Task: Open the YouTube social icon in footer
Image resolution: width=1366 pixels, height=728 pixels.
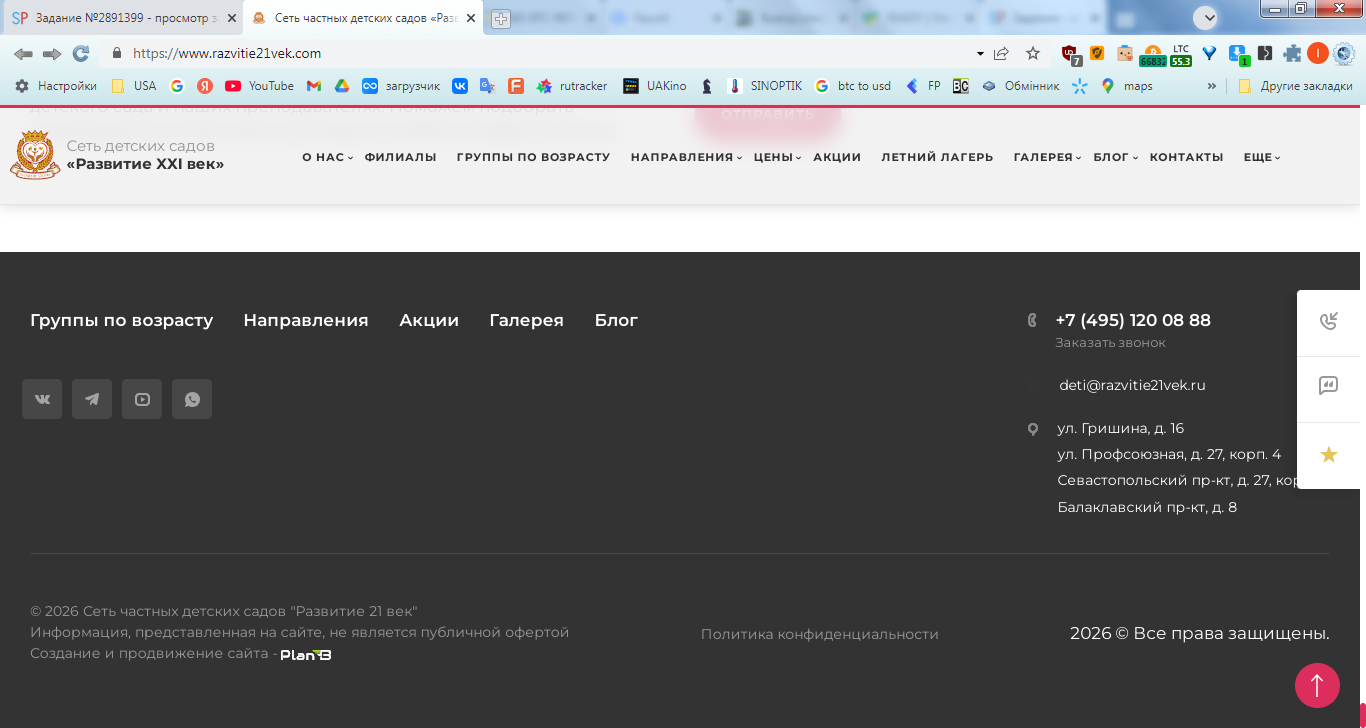Action: point(142,399)
